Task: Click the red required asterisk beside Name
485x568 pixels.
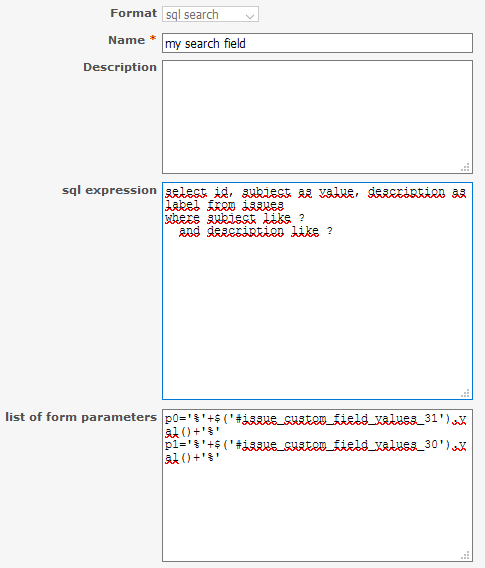Action: [x=153, y=38]
